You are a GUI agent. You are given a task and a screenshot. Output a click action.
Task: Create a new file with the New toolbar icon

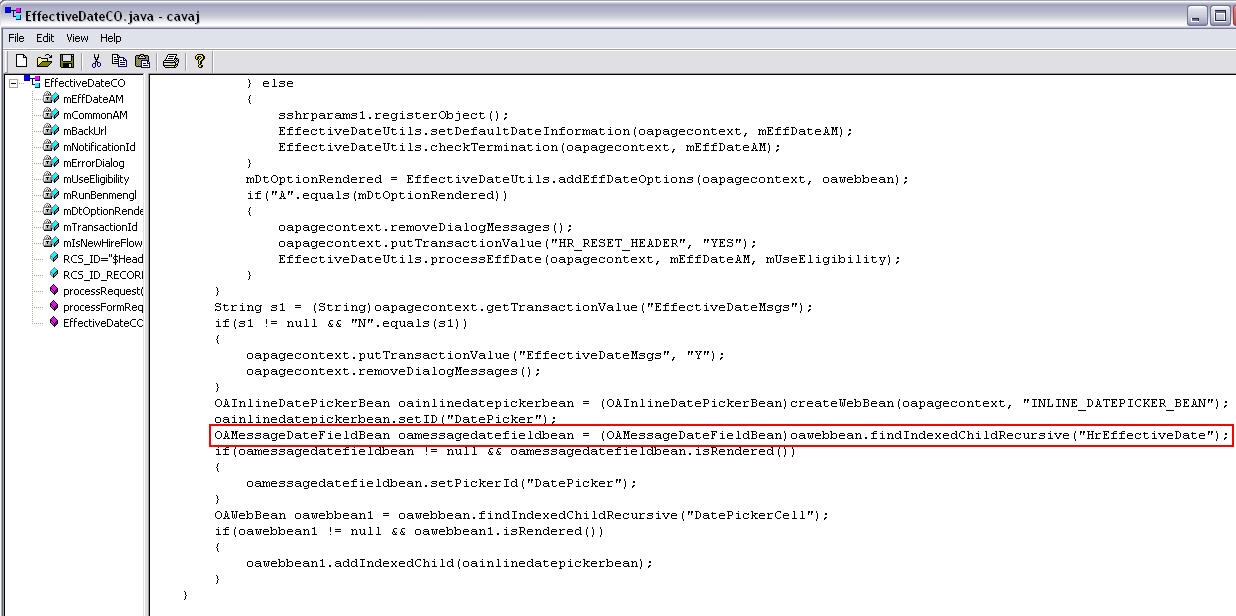point(21,61)
